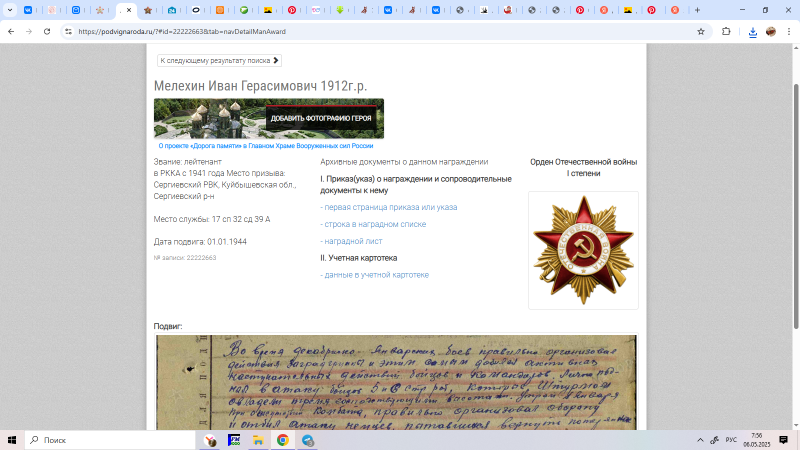Go forward in browser history
Image resolution: width=800 pixels, height=450 pixels.
(29, 32)
